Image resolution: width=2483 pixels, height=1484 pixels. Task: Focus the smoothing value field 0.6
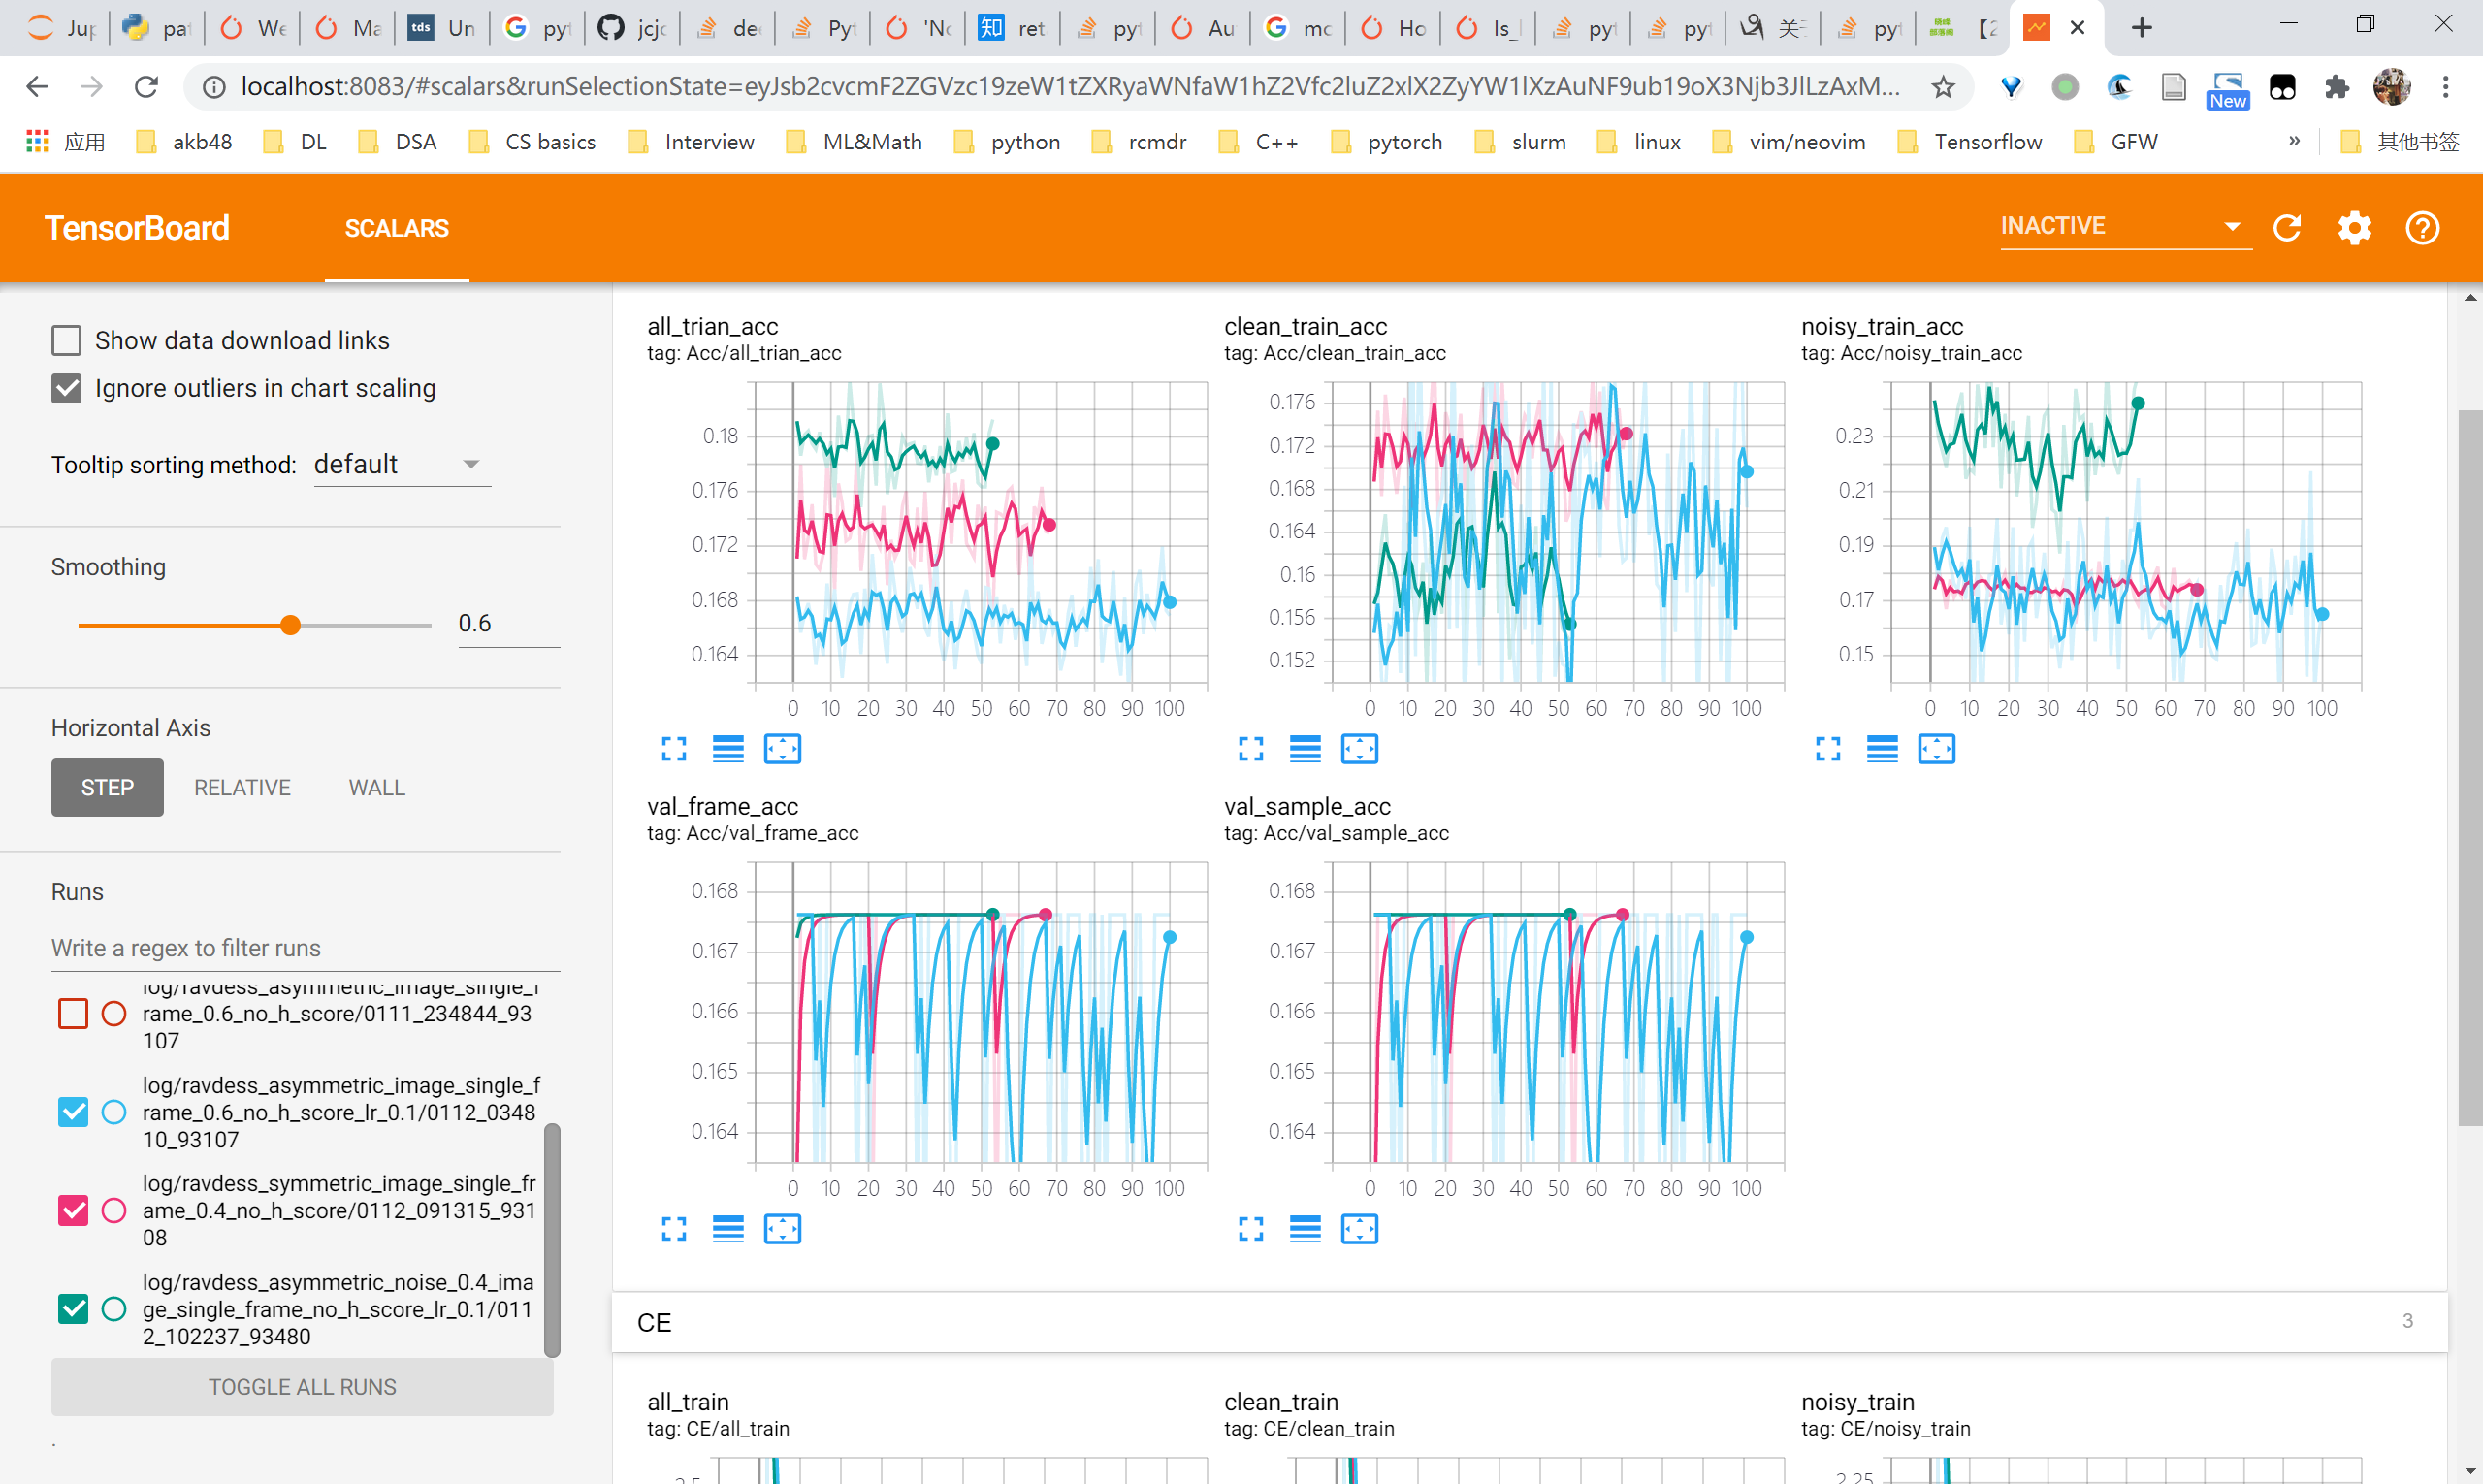pos(508,624)
